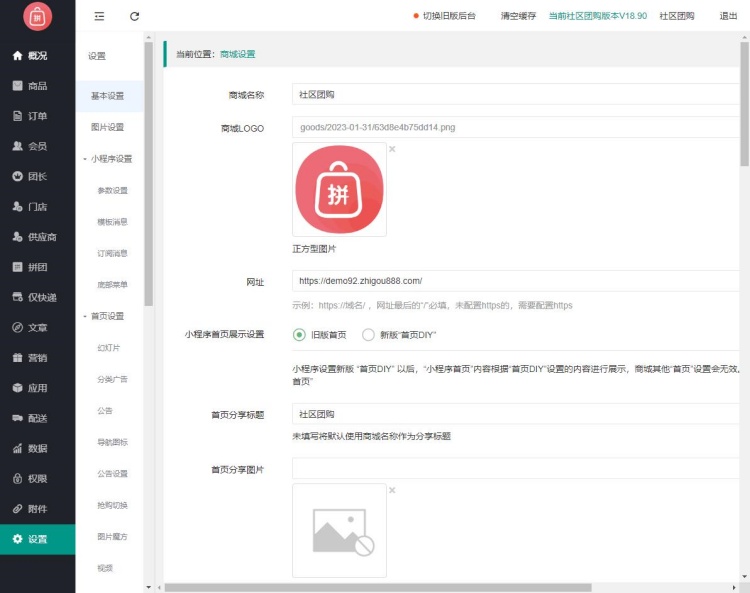Viewport: 750px width, 593px height.
Task: Open the 抢购切换 submenu item
Action: (x=112, y=505)
